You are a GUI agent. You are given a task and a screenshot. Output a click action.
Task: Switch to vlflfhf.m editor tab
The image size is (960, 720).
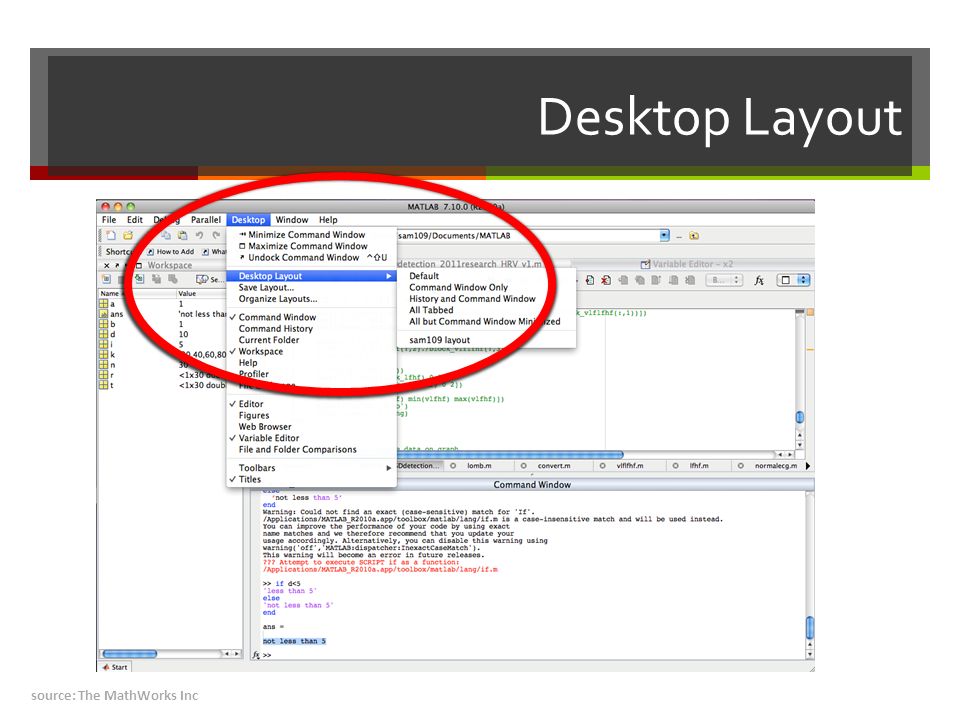click(x=629, y=466)
